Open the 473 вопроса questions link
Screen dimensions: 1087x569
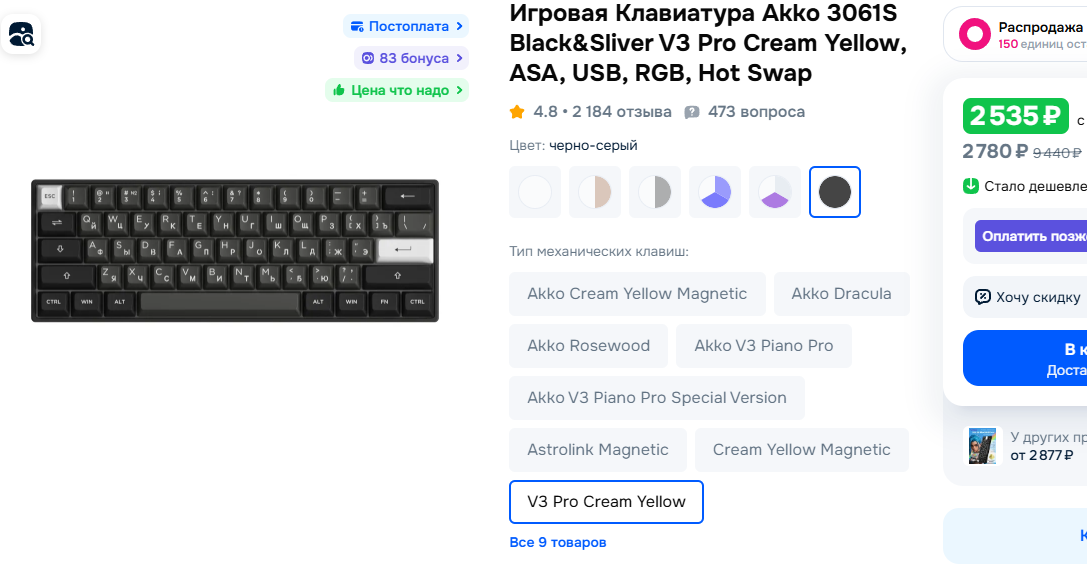pyautogui.click(x=756, y=112)
